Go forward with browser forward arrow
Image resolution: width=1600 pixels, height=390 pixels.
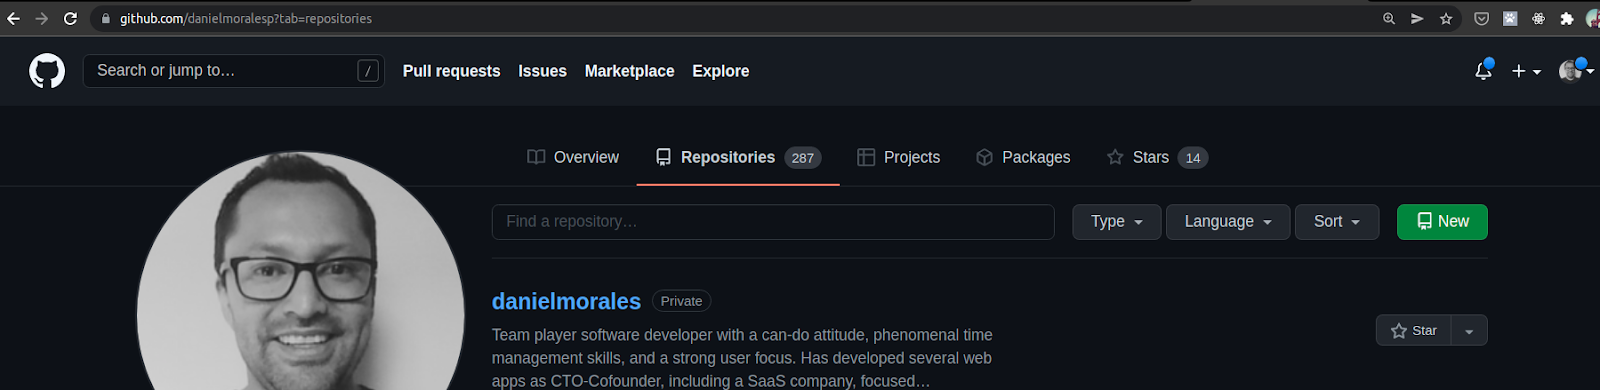[x=42, y=18]
